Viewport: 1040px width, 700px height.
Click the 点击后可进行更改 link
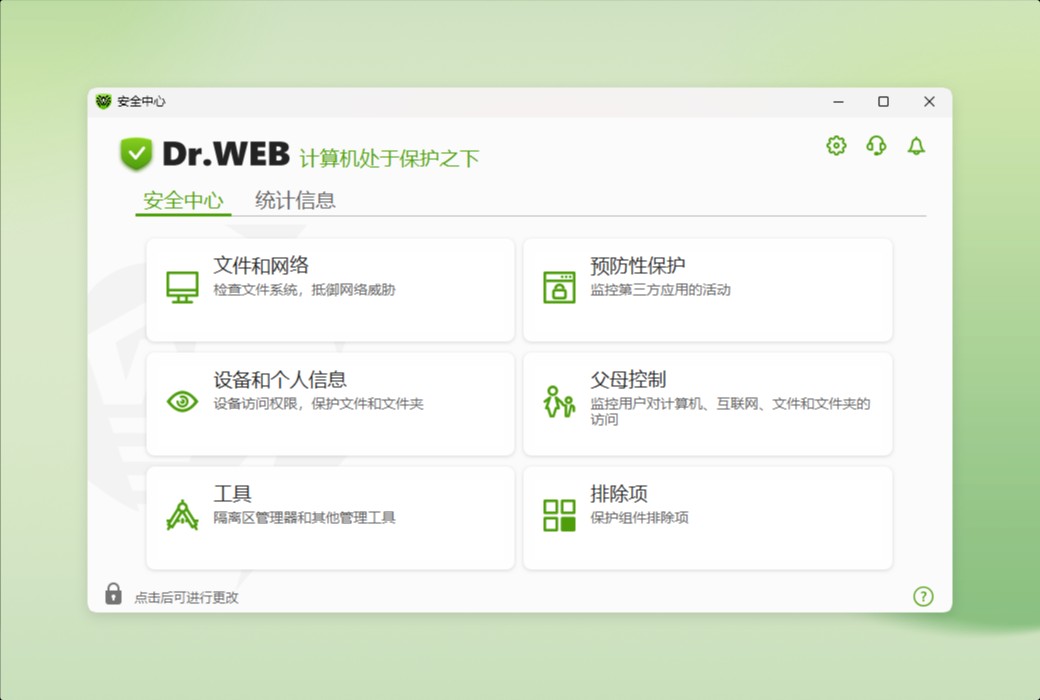pyautogui.click(x=185, y=597)
